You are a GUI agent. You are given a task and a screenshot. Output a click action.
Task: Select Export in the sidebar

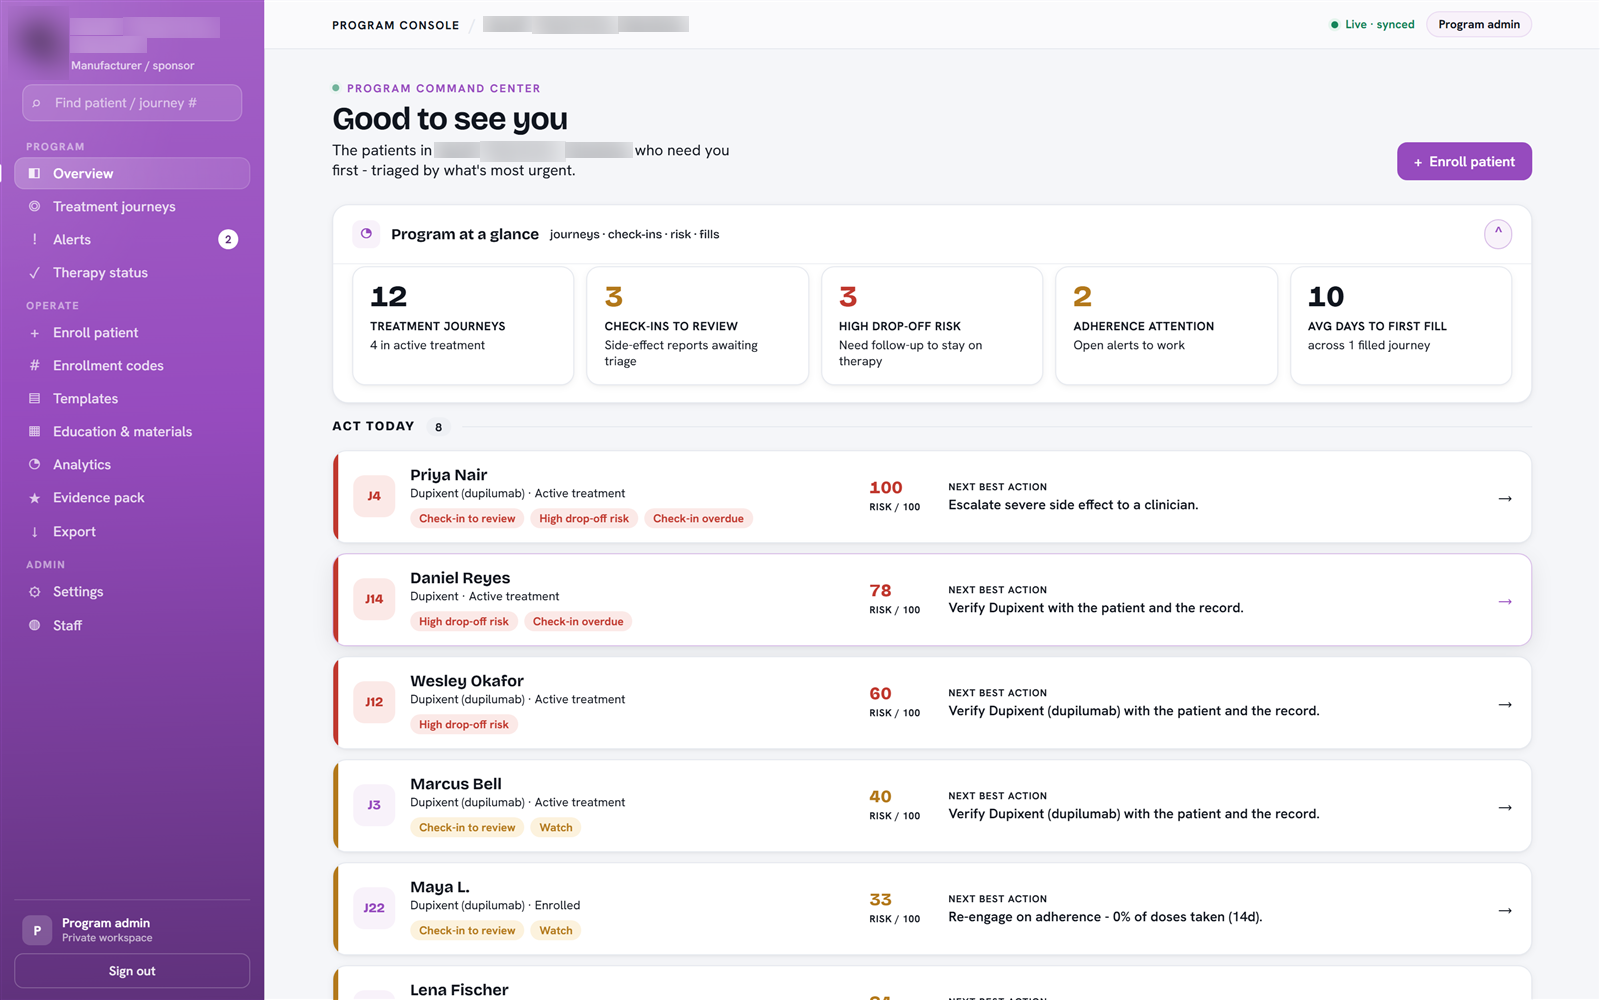pyautogui.click(x=132, y=532)
